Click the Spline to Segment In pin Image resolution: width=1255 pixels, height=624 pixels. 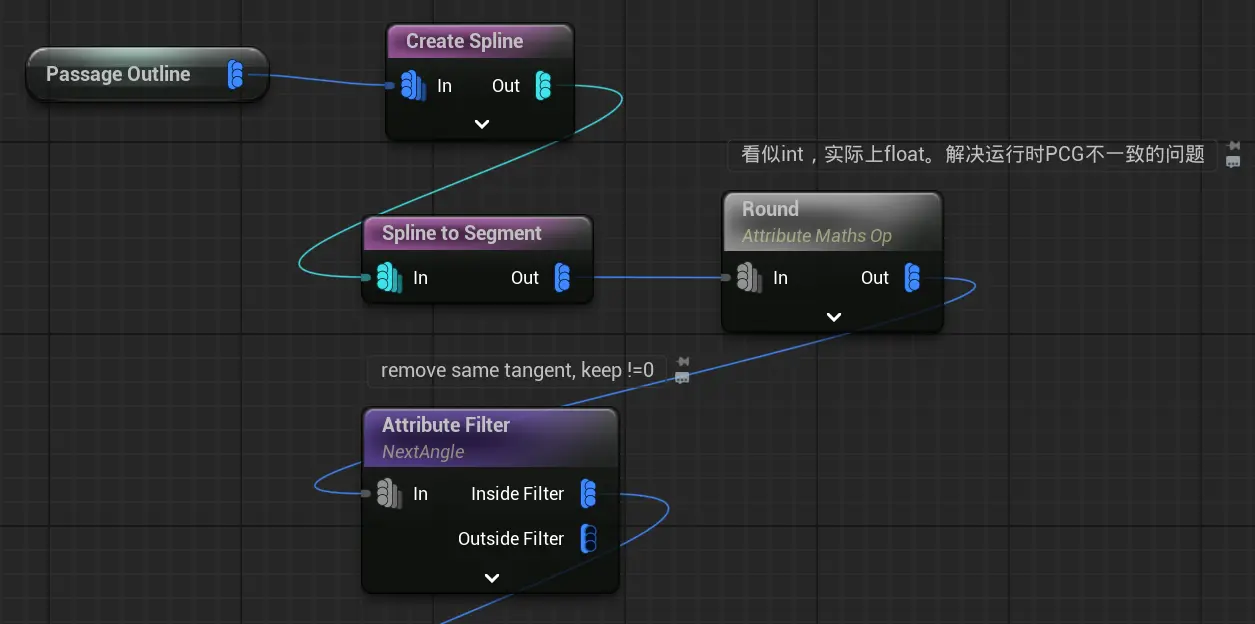(388, 278)
